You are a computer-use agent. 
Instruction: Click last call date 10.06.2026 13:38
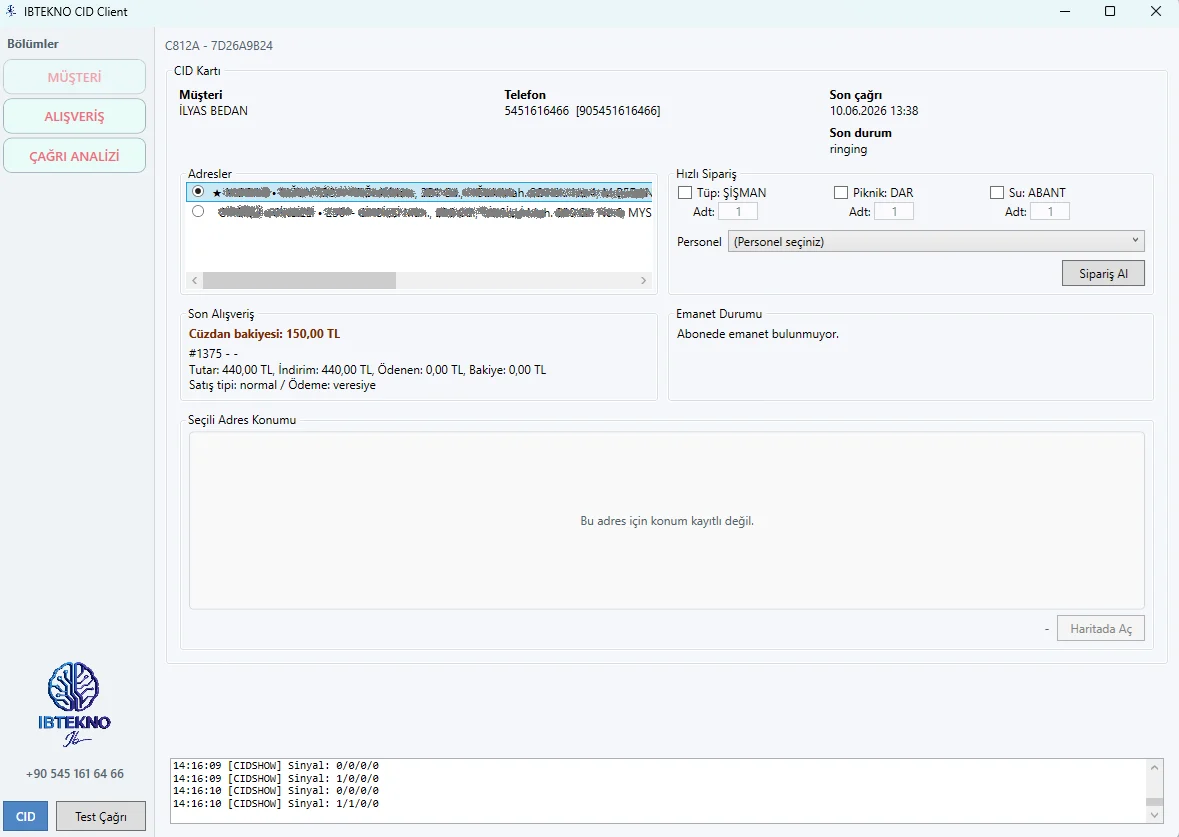pyautogui.click(x=874, y=111)
